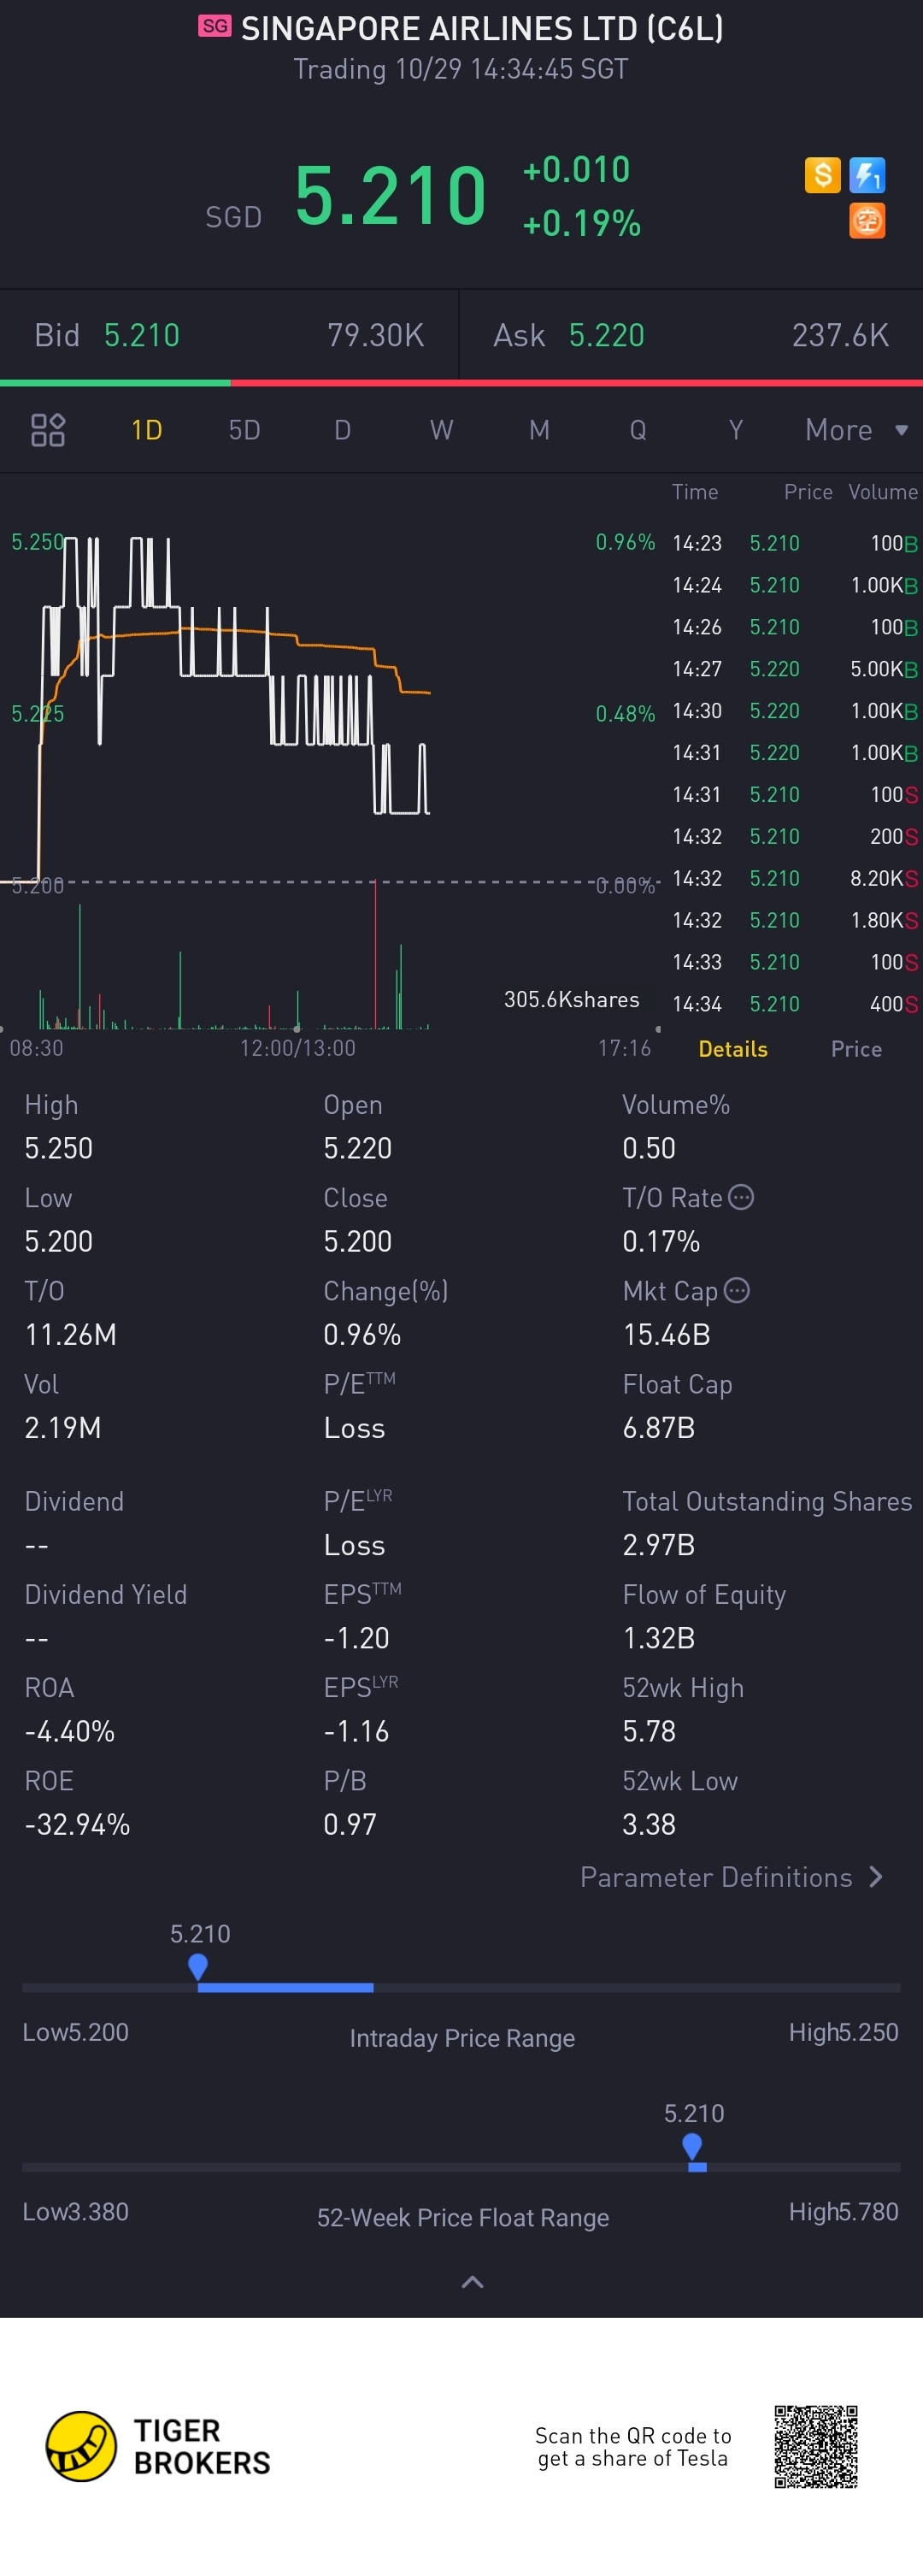Viewport: 923px width, 2576px height.
Task: Open Parameter Definitions chevron
Action: 877,1877
